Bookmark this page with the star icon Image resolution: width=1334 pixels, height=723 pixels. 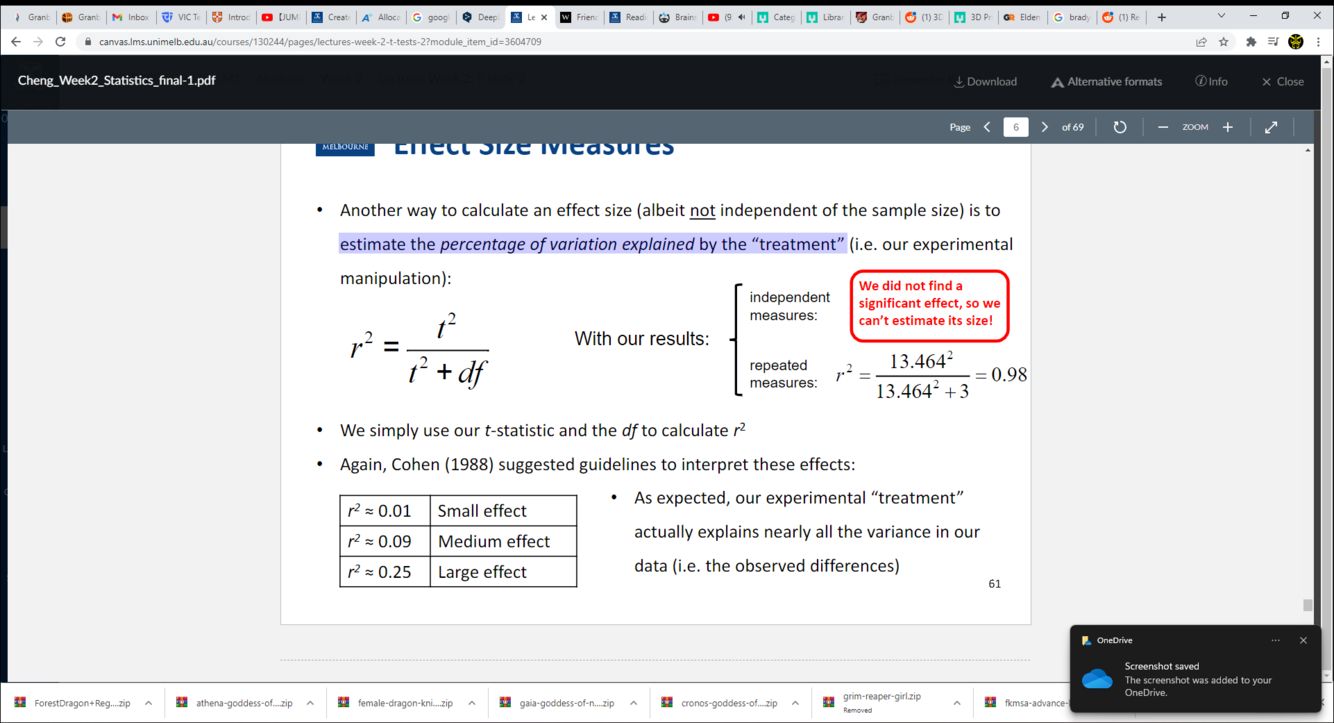[x=1223, y=42]
